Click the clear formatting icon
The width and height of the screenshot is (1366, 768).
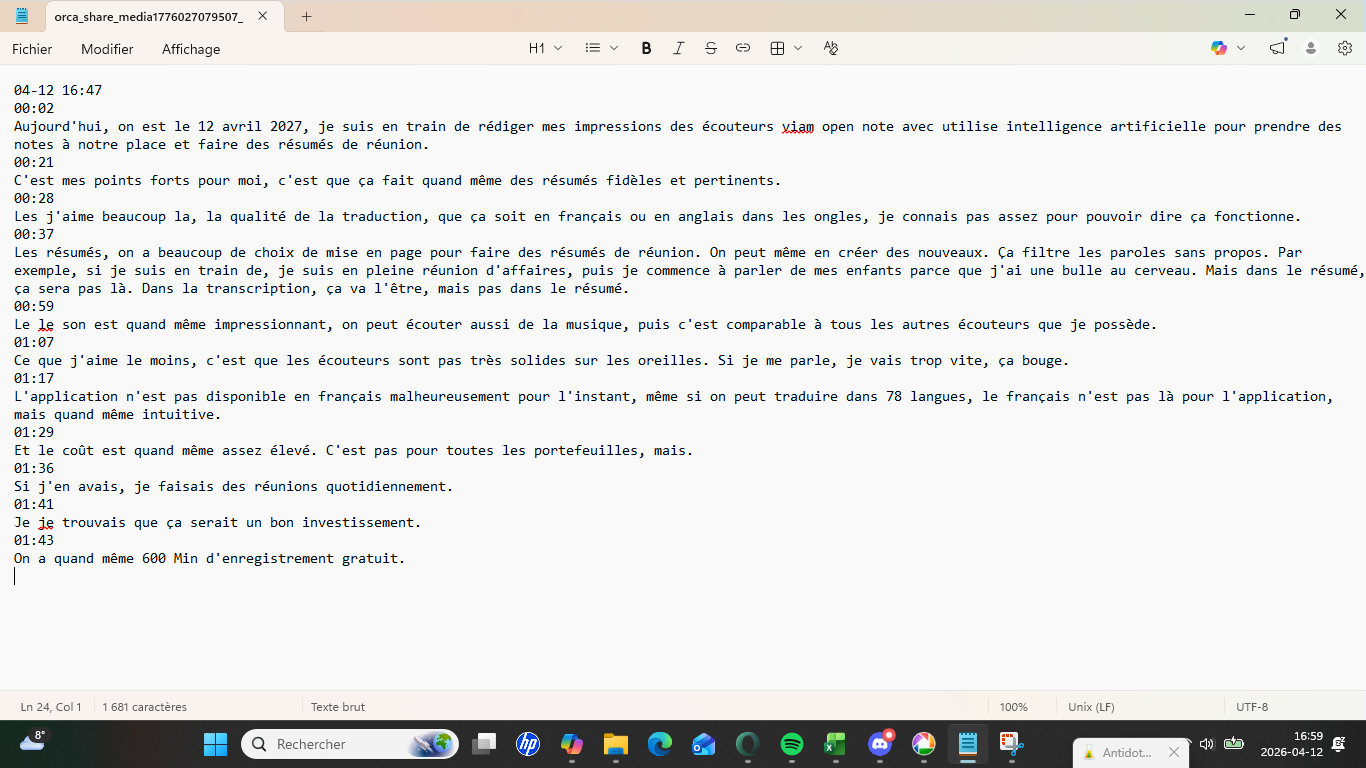[x=830, y=48]
